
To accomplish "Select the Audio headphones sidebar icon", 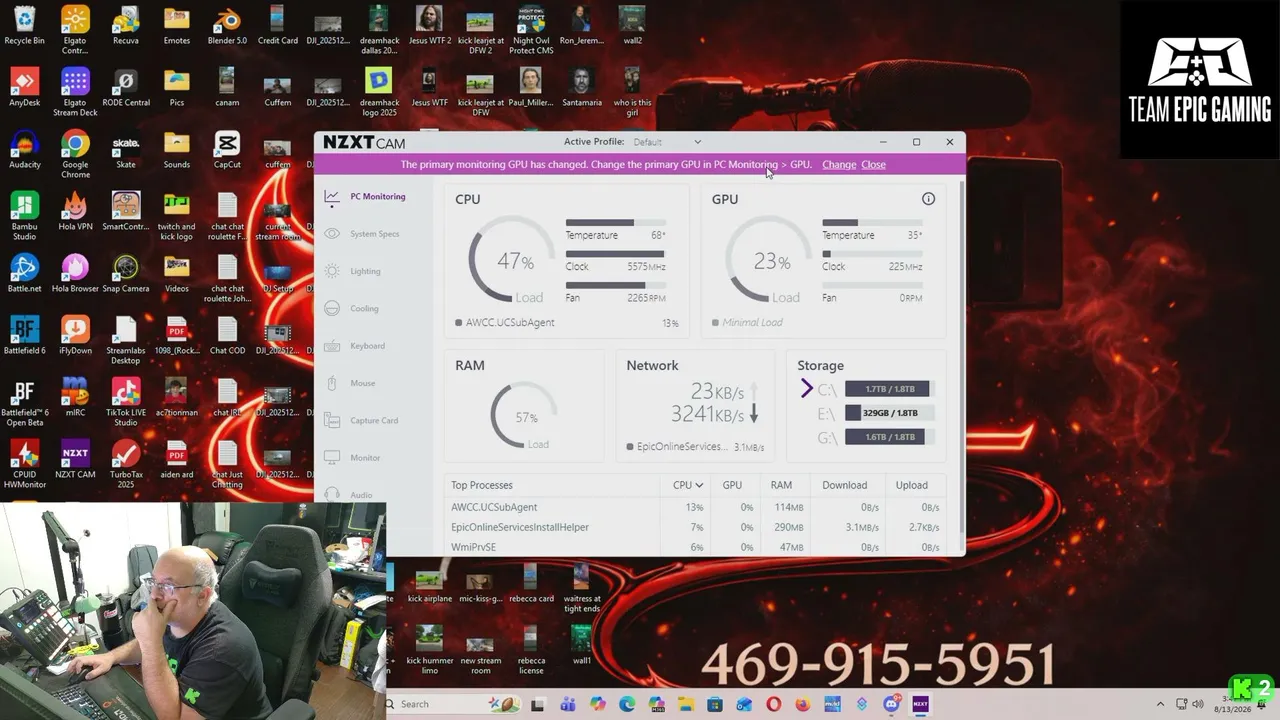I will (332, 494).
